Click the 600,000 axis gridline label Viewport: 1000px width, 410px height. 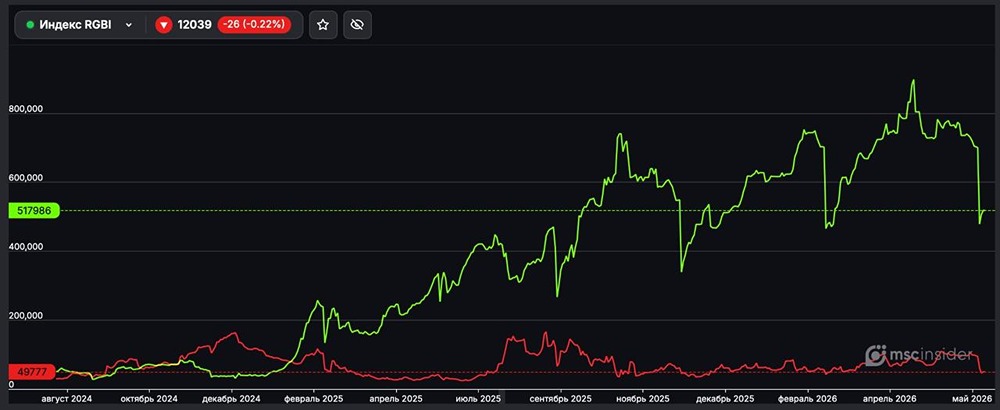[26, 178]
